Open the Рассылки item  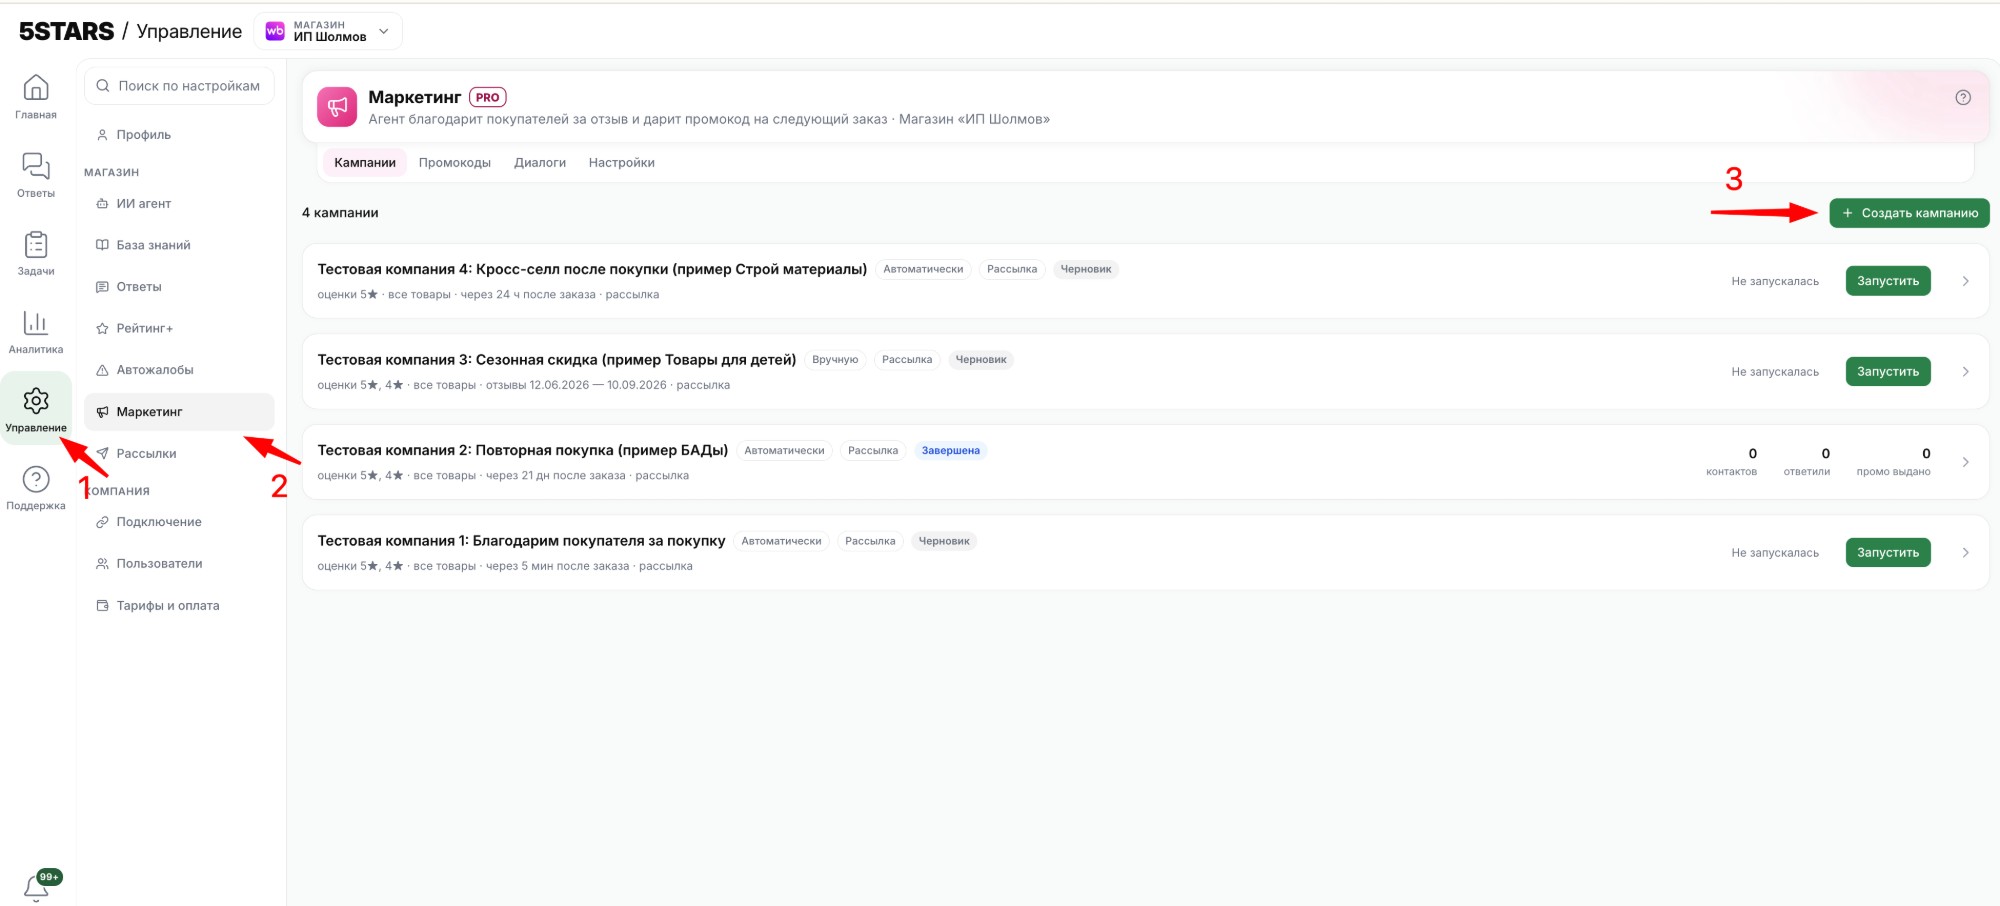click(179, 453)
